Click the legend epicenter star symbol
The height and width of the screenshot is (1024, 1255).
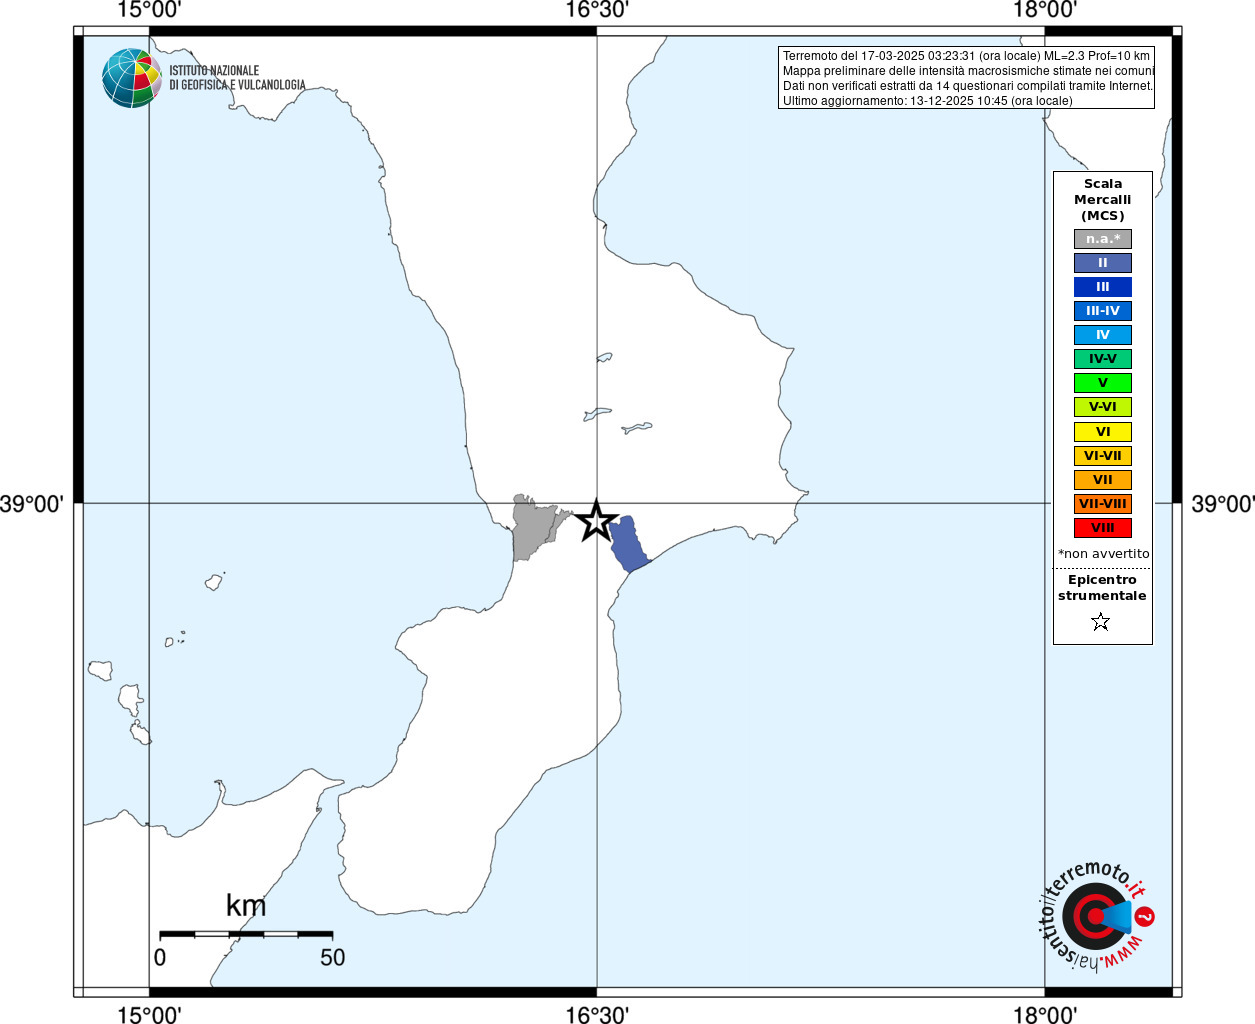[x=1101, y=622]
